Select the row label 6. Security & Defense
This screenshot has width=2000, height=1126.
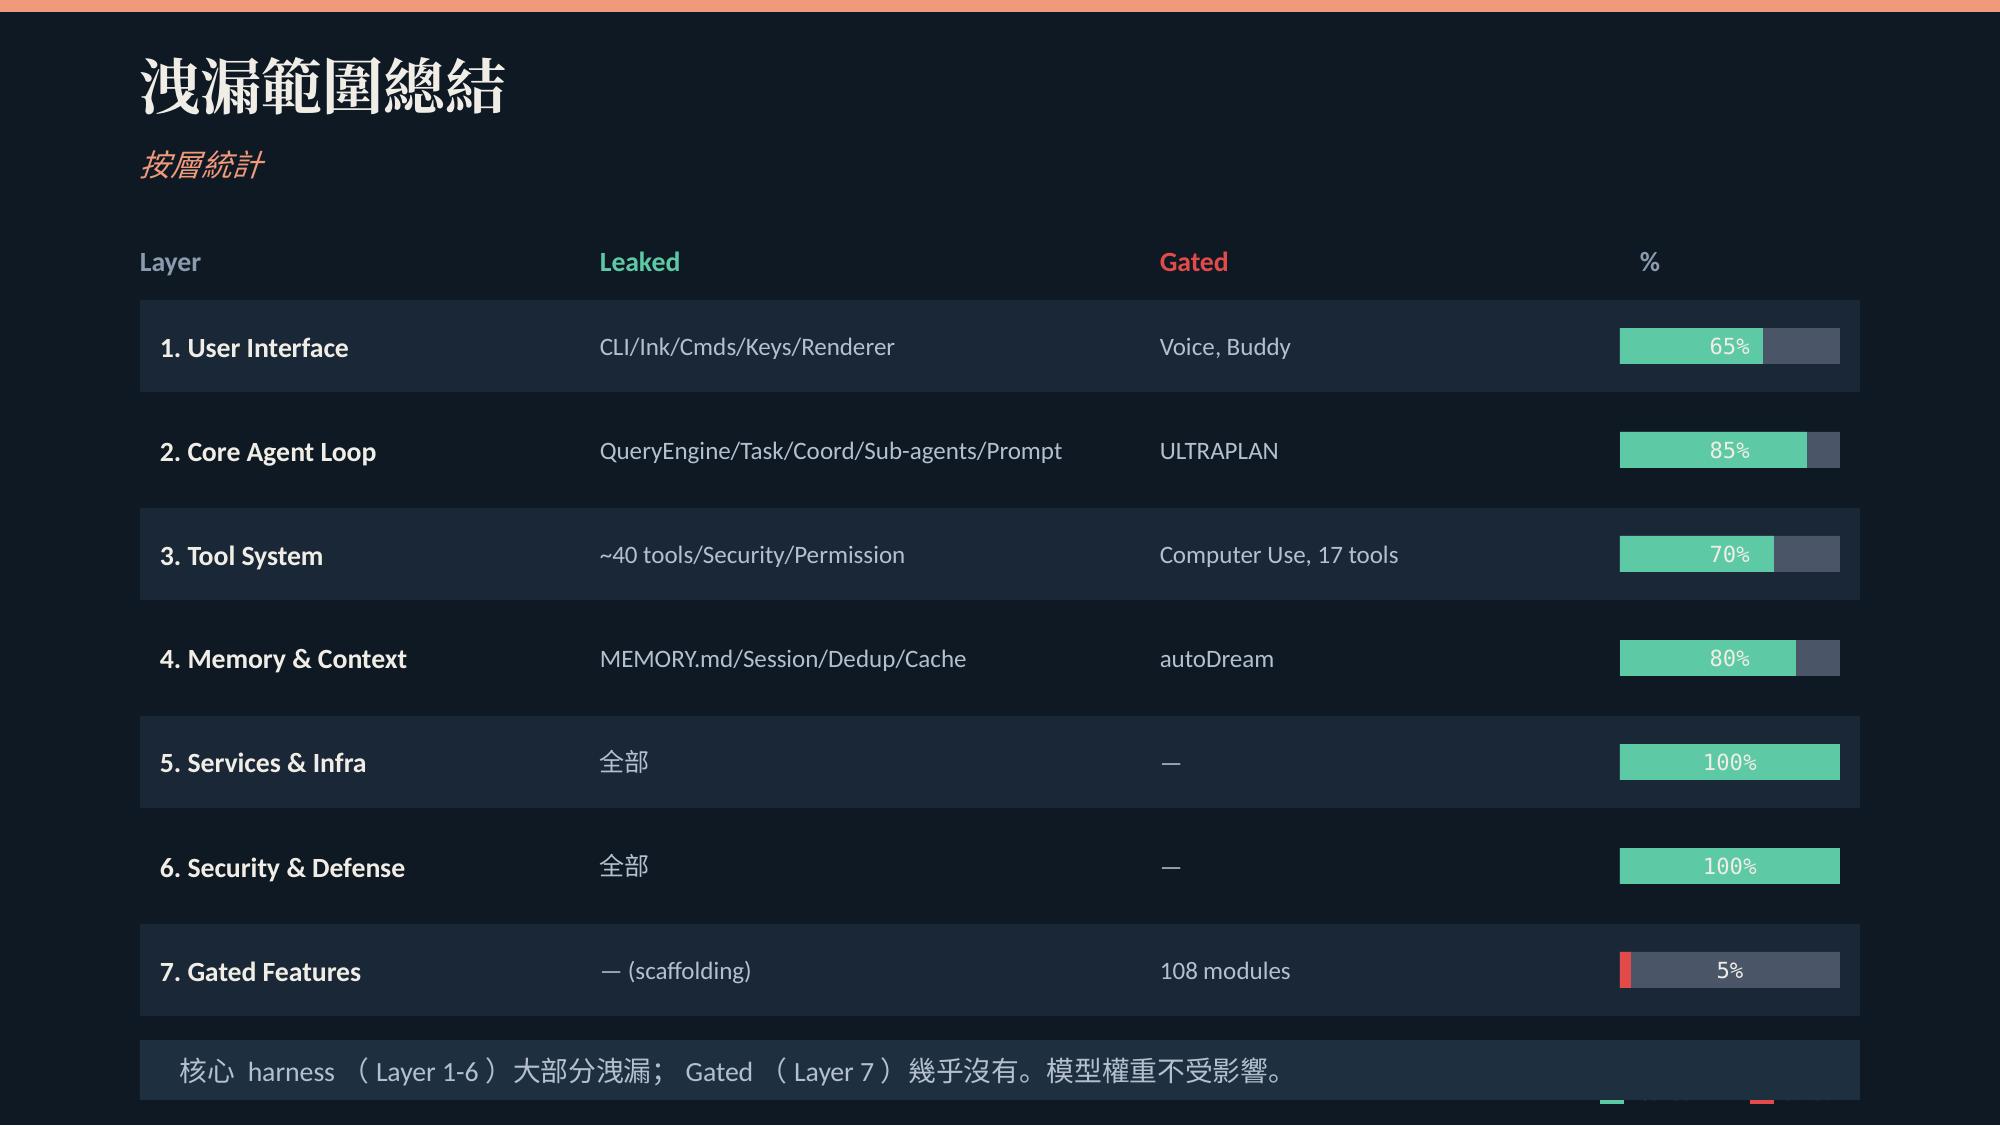pos(282,868)
